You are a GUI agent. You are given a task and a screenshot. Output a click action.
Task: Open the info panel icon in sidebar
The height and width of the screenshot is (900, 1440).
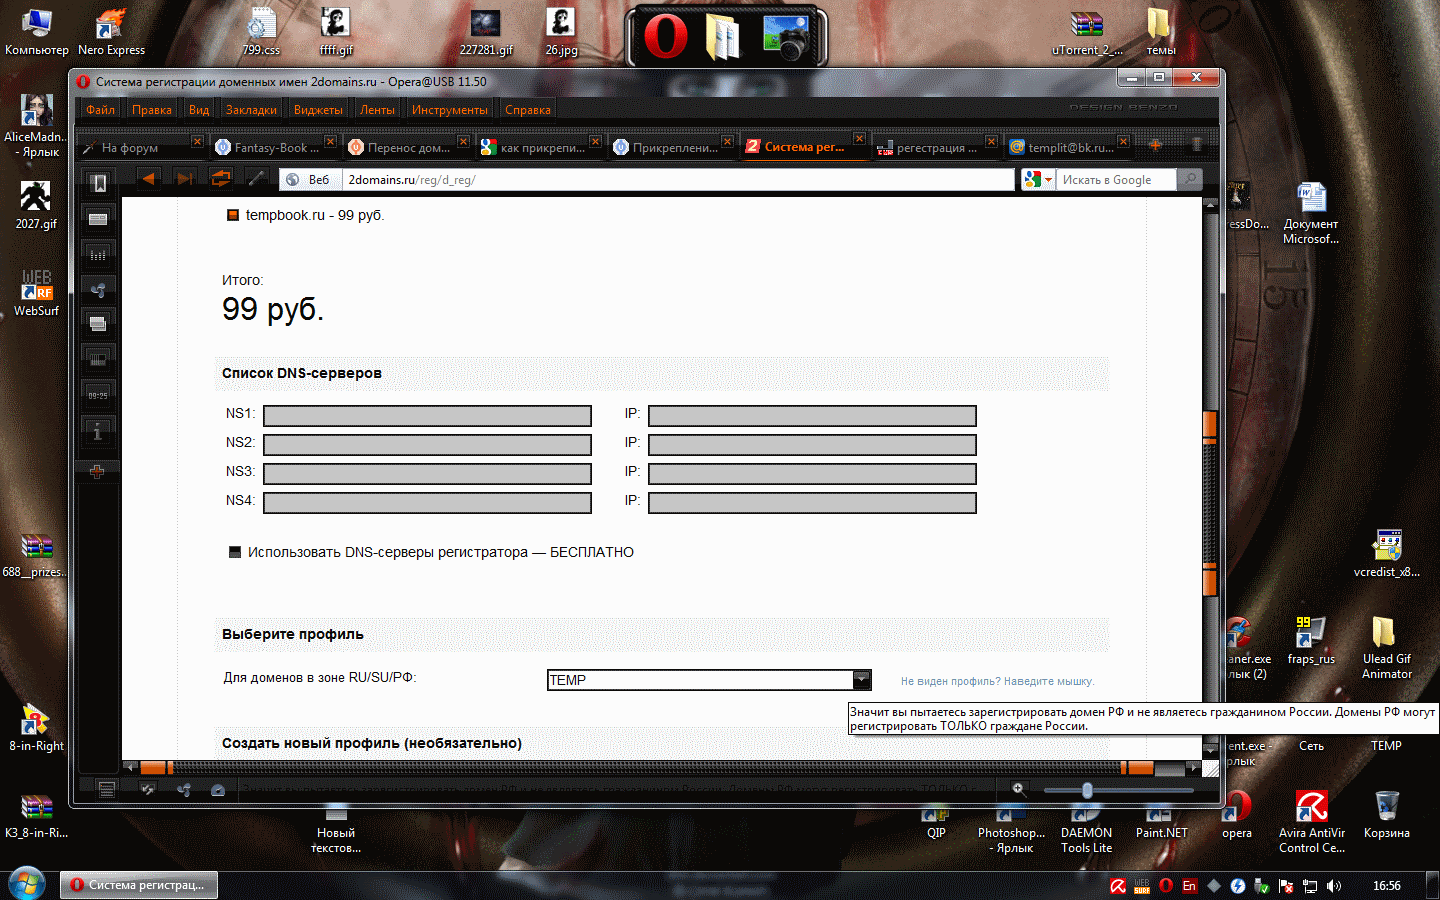click(97, 432)
